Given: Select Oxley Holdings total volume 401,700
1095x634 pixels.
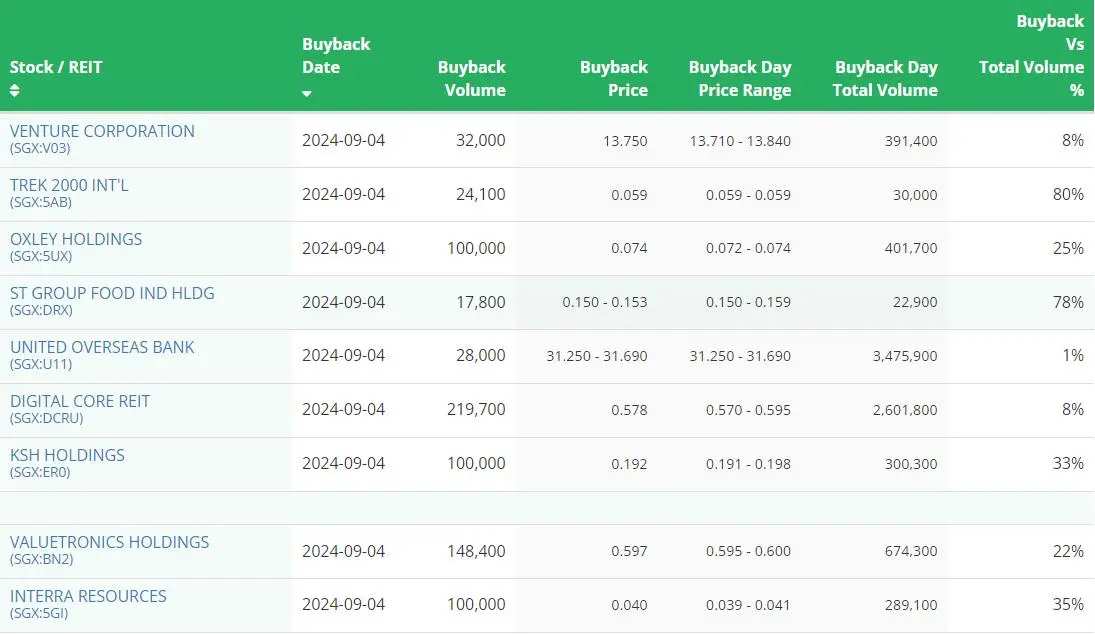Looking at the screenshot, I should point(911,249).
